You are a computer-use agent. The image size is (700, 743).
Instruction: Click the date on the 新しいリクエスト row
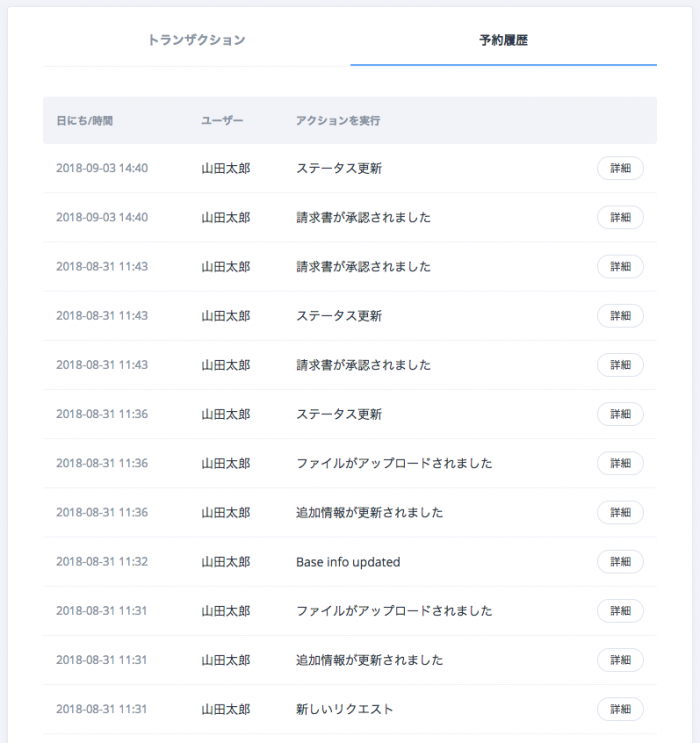tap(101, 709)
